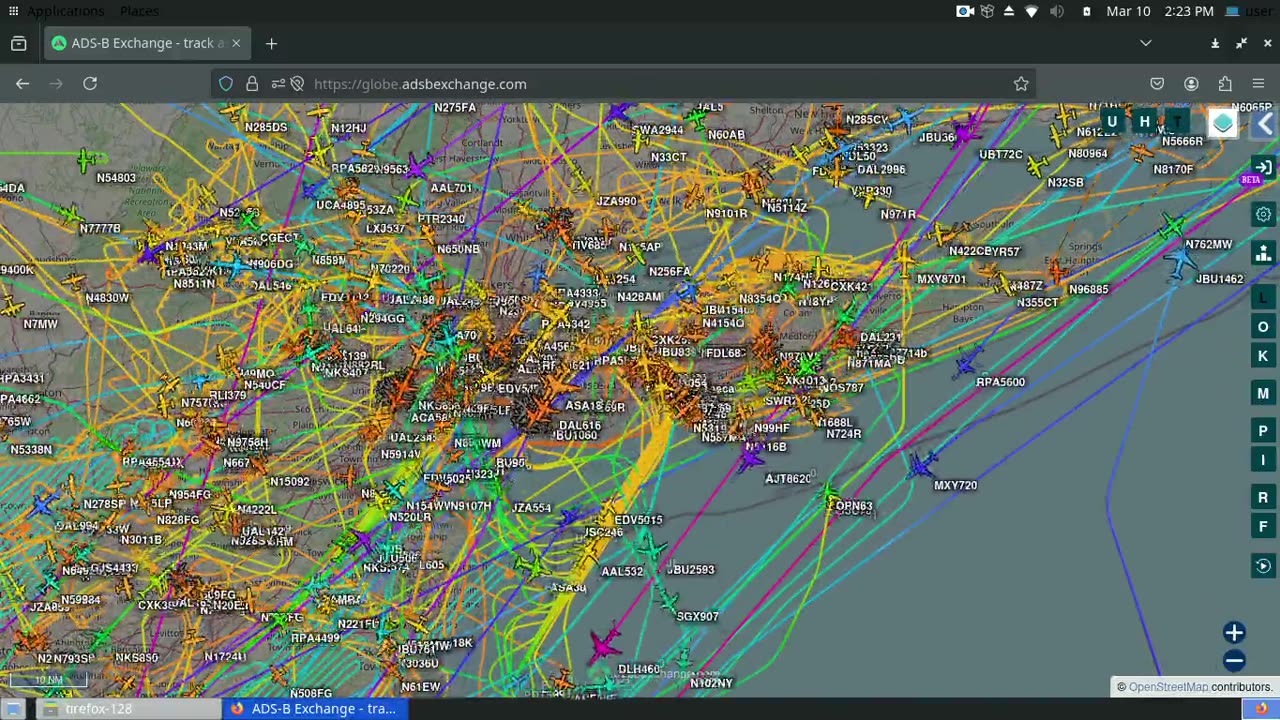
Task: Zoom out with the minus button
Action: pos(1234,661)
